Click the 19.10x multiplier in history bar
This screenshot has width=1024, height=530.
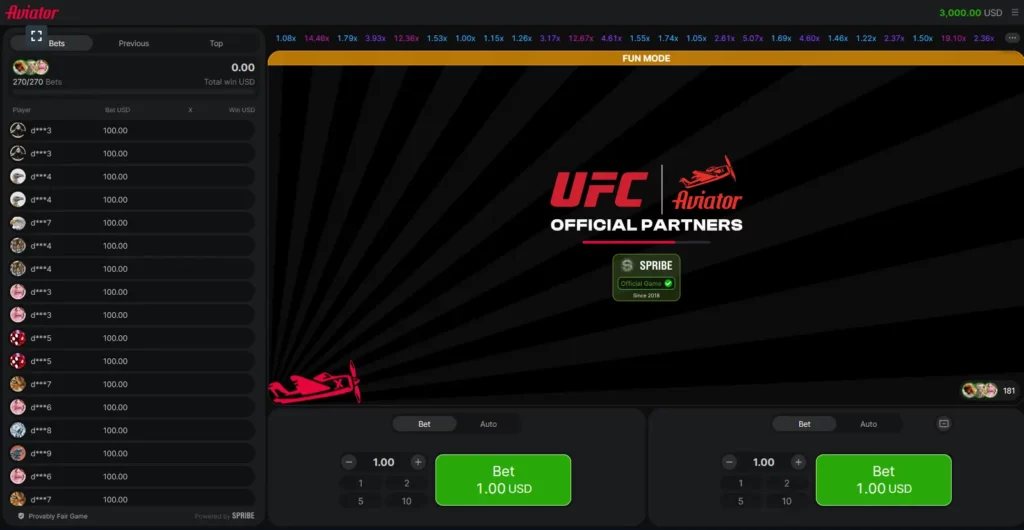tap(953, 38)
